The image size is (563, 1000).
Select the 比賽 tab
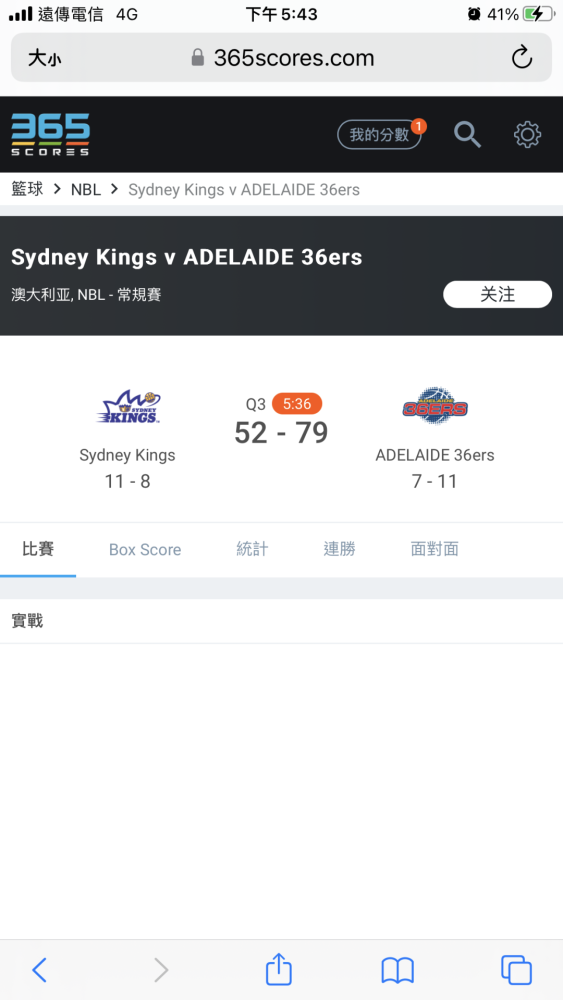tap(38, 549)
